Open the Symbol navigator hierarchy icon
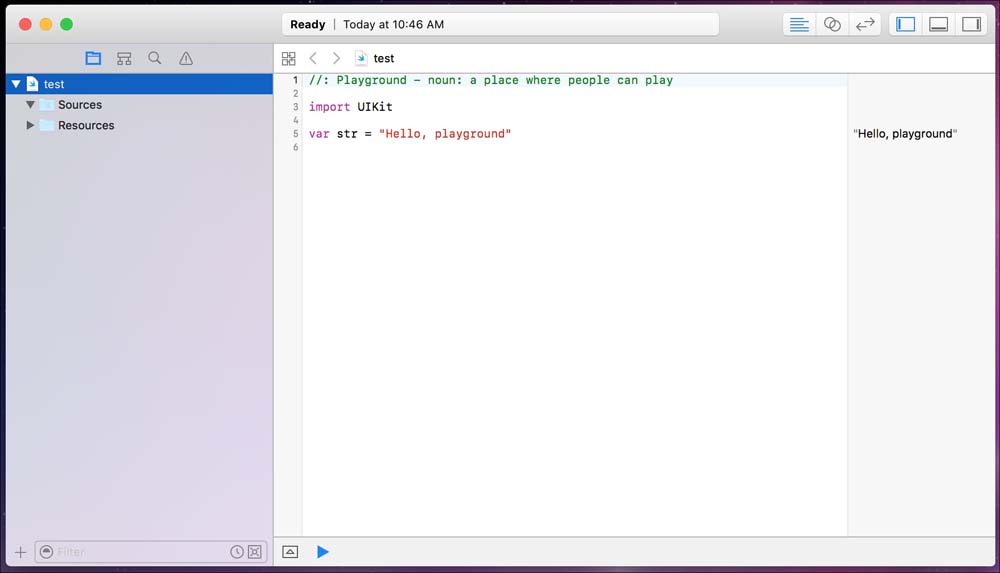The image size is (1000, 573). point(124,59)
